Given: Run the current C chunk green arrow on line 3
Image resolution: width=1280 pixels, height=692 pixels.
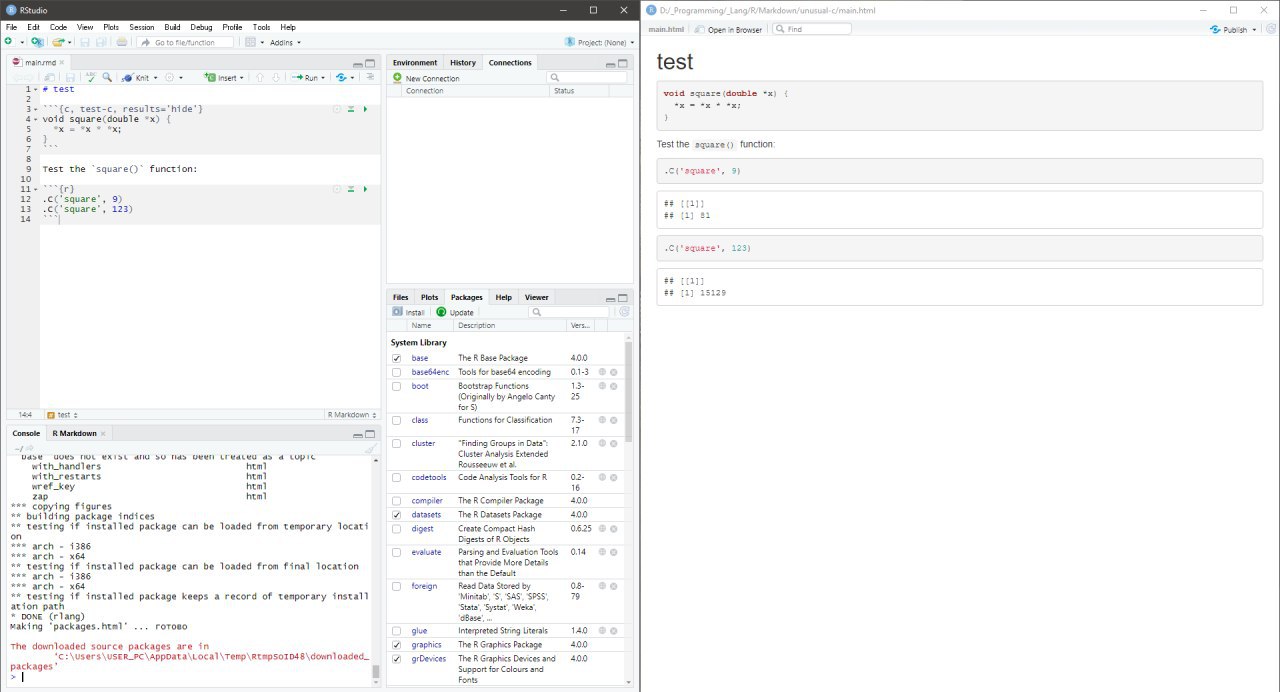Looking at the screenshot, I should pos(365,108).
